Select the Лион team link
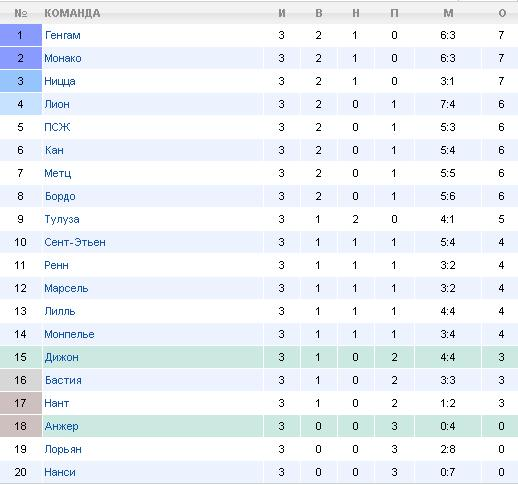This screenshot has height=485, width=518. (x=57, y=104)
